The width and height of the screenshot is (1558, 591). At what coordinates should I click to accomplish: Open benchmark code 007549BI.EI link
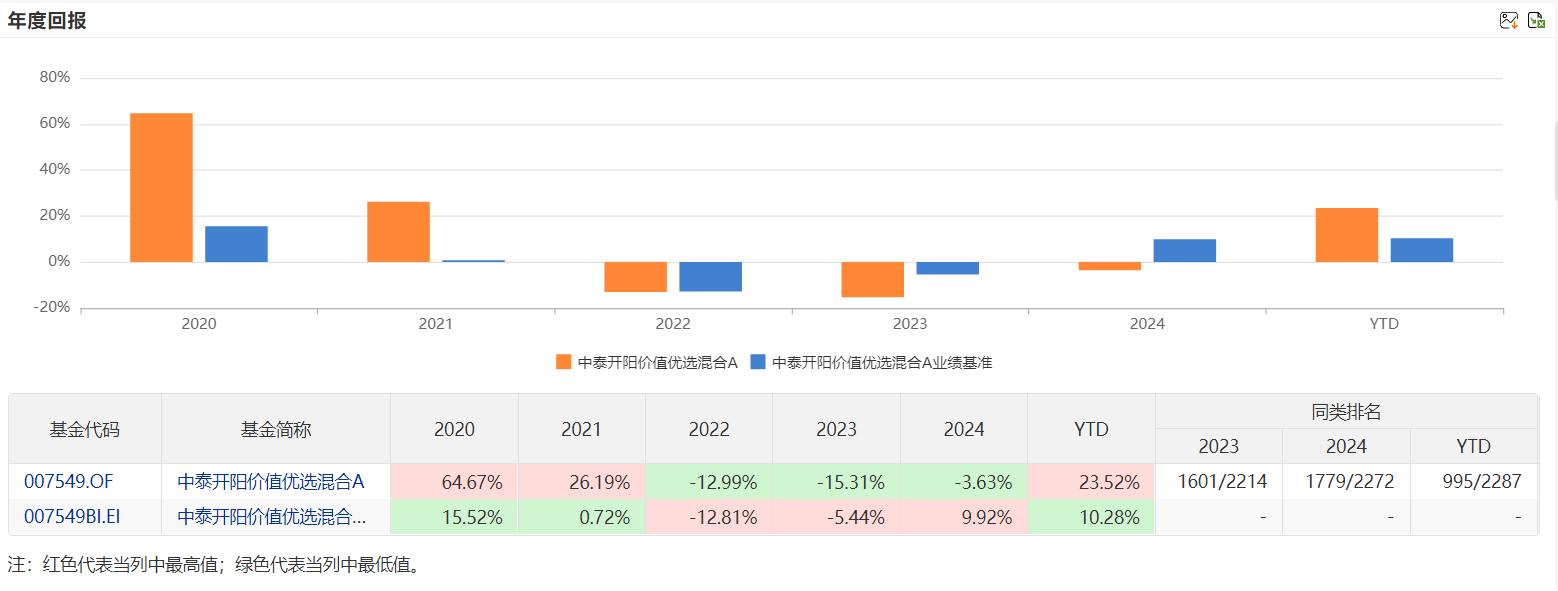click(x=72, y=517)
